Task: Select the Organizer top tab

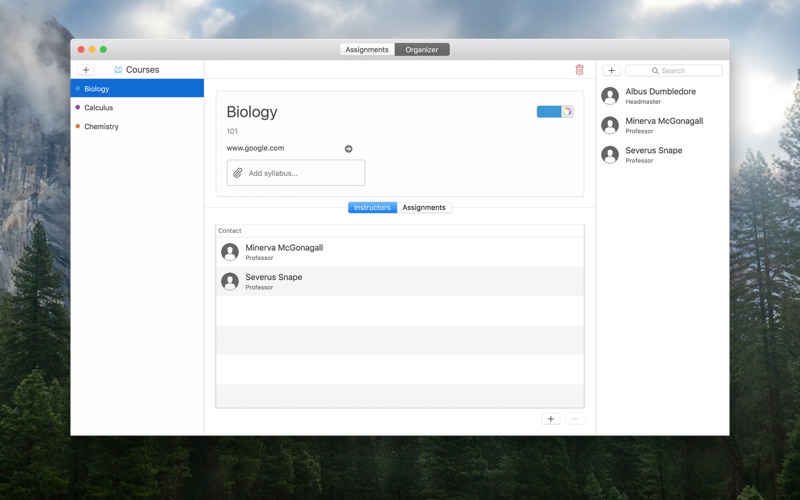Action: [422, 49]
